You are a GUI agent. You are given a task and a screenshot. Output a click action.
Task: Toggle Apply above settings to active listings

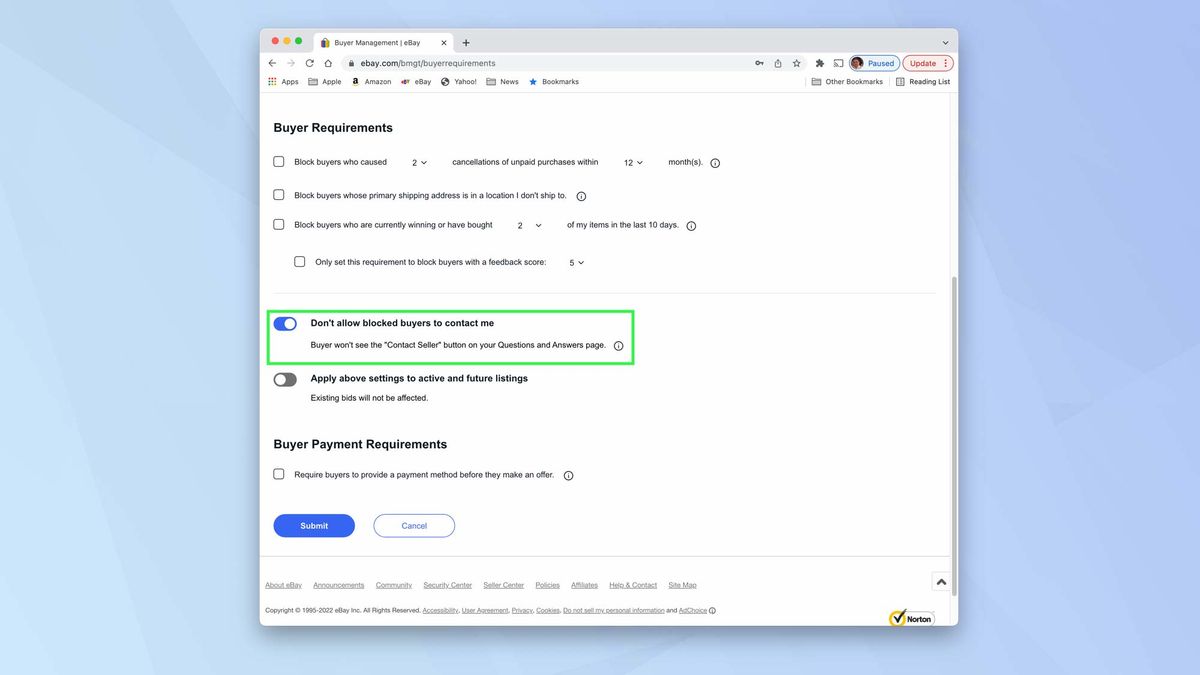[x=285, y=380]
